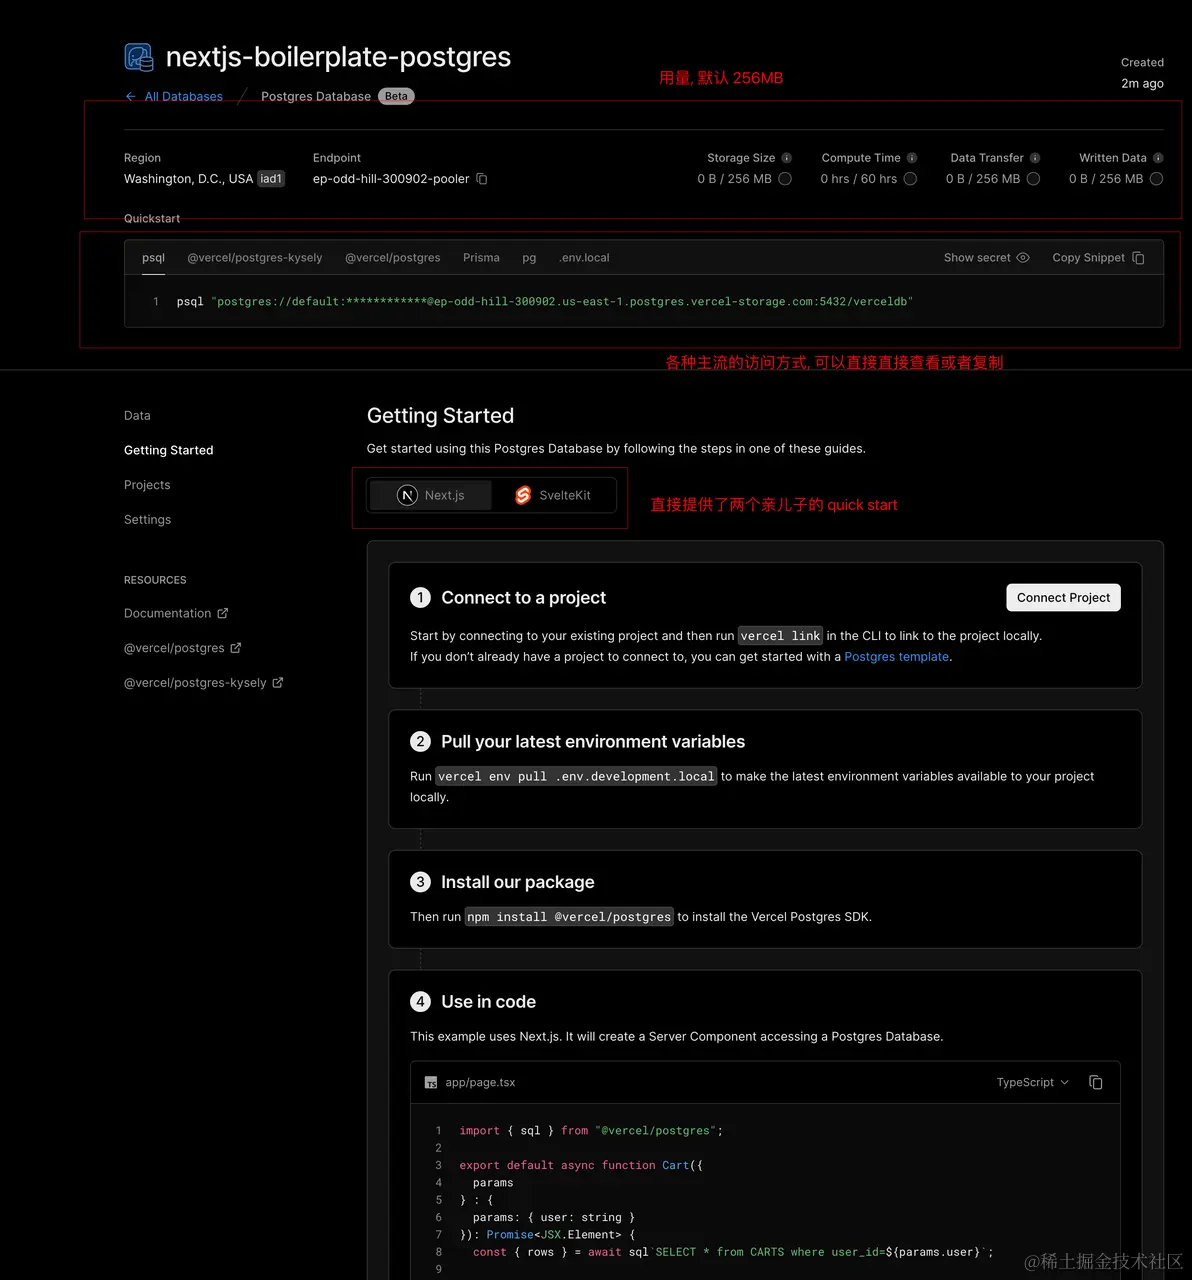The height and width of the screenshot is (1280, 1192).
Task: Click the Compute Time usage circle indicator
Action: click(x=910, y=179)
